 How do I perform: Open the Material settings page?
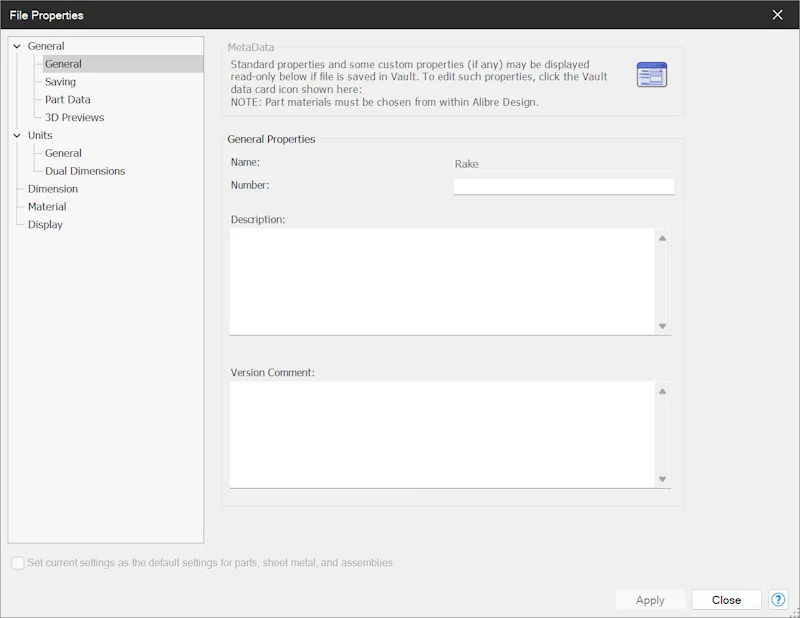47,207
